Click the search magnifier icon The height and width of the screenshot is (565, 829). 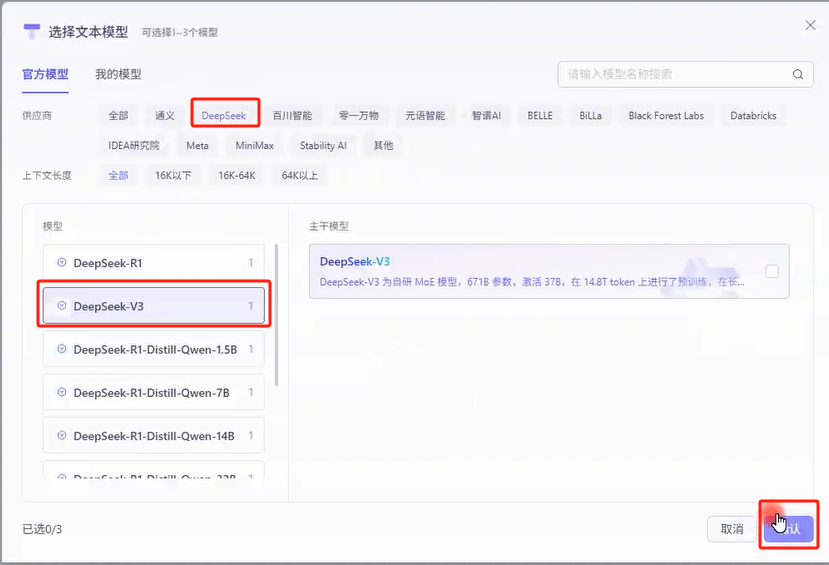[798, 75]
